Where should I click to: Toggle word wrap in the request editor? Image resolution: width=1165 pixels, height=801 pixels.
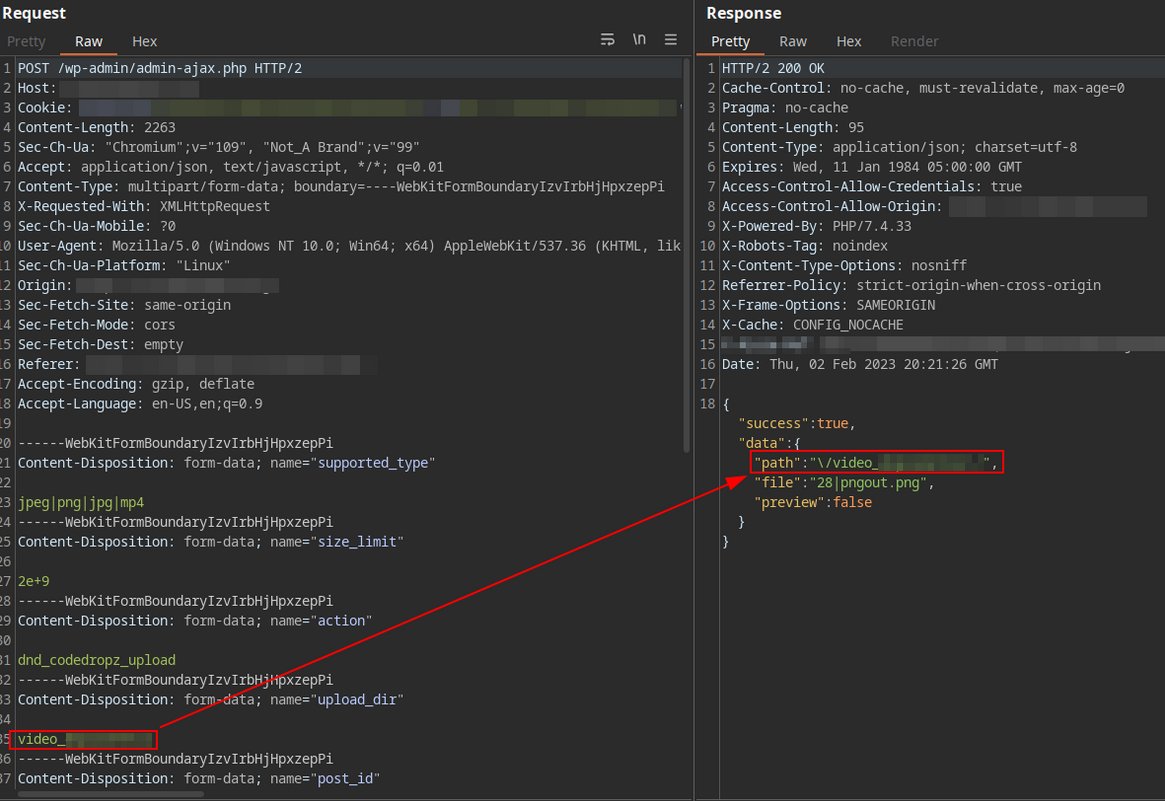point(607,39)
